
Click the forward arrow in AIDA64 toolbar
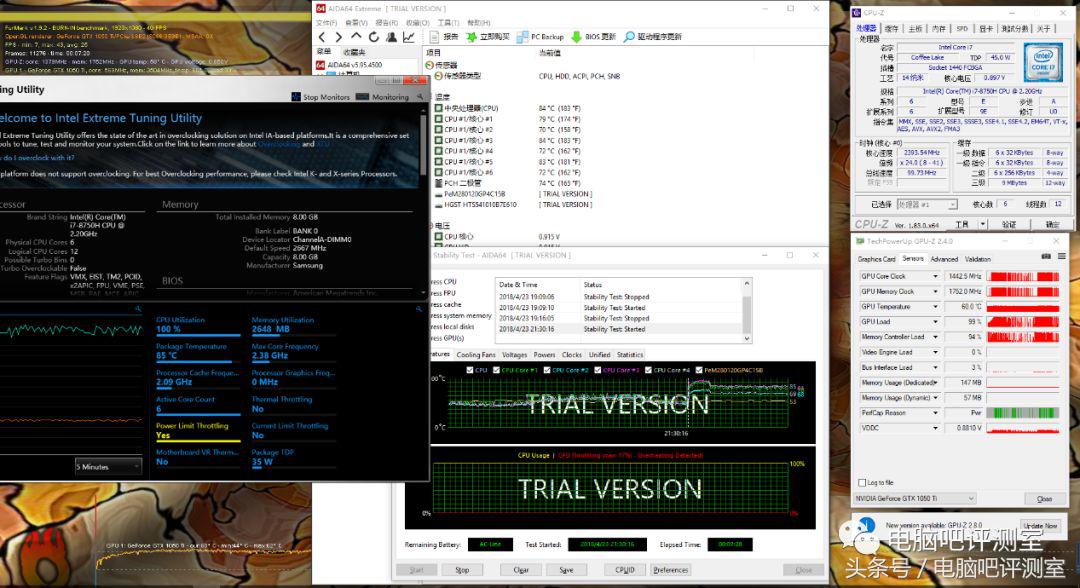(x=339, y=36)
